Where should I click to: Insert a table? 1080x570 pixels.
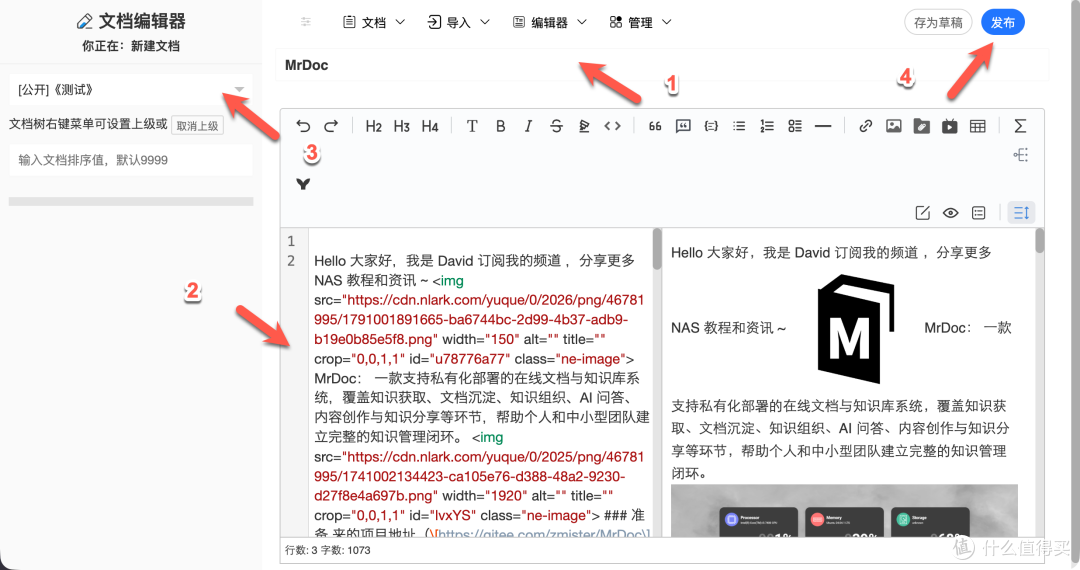pyautogui.click(x=977, y=126)
